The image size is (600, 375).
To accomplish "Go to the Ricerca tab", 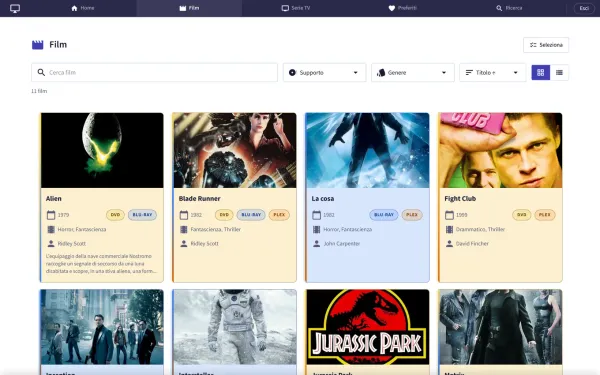I will coord(509,8).
